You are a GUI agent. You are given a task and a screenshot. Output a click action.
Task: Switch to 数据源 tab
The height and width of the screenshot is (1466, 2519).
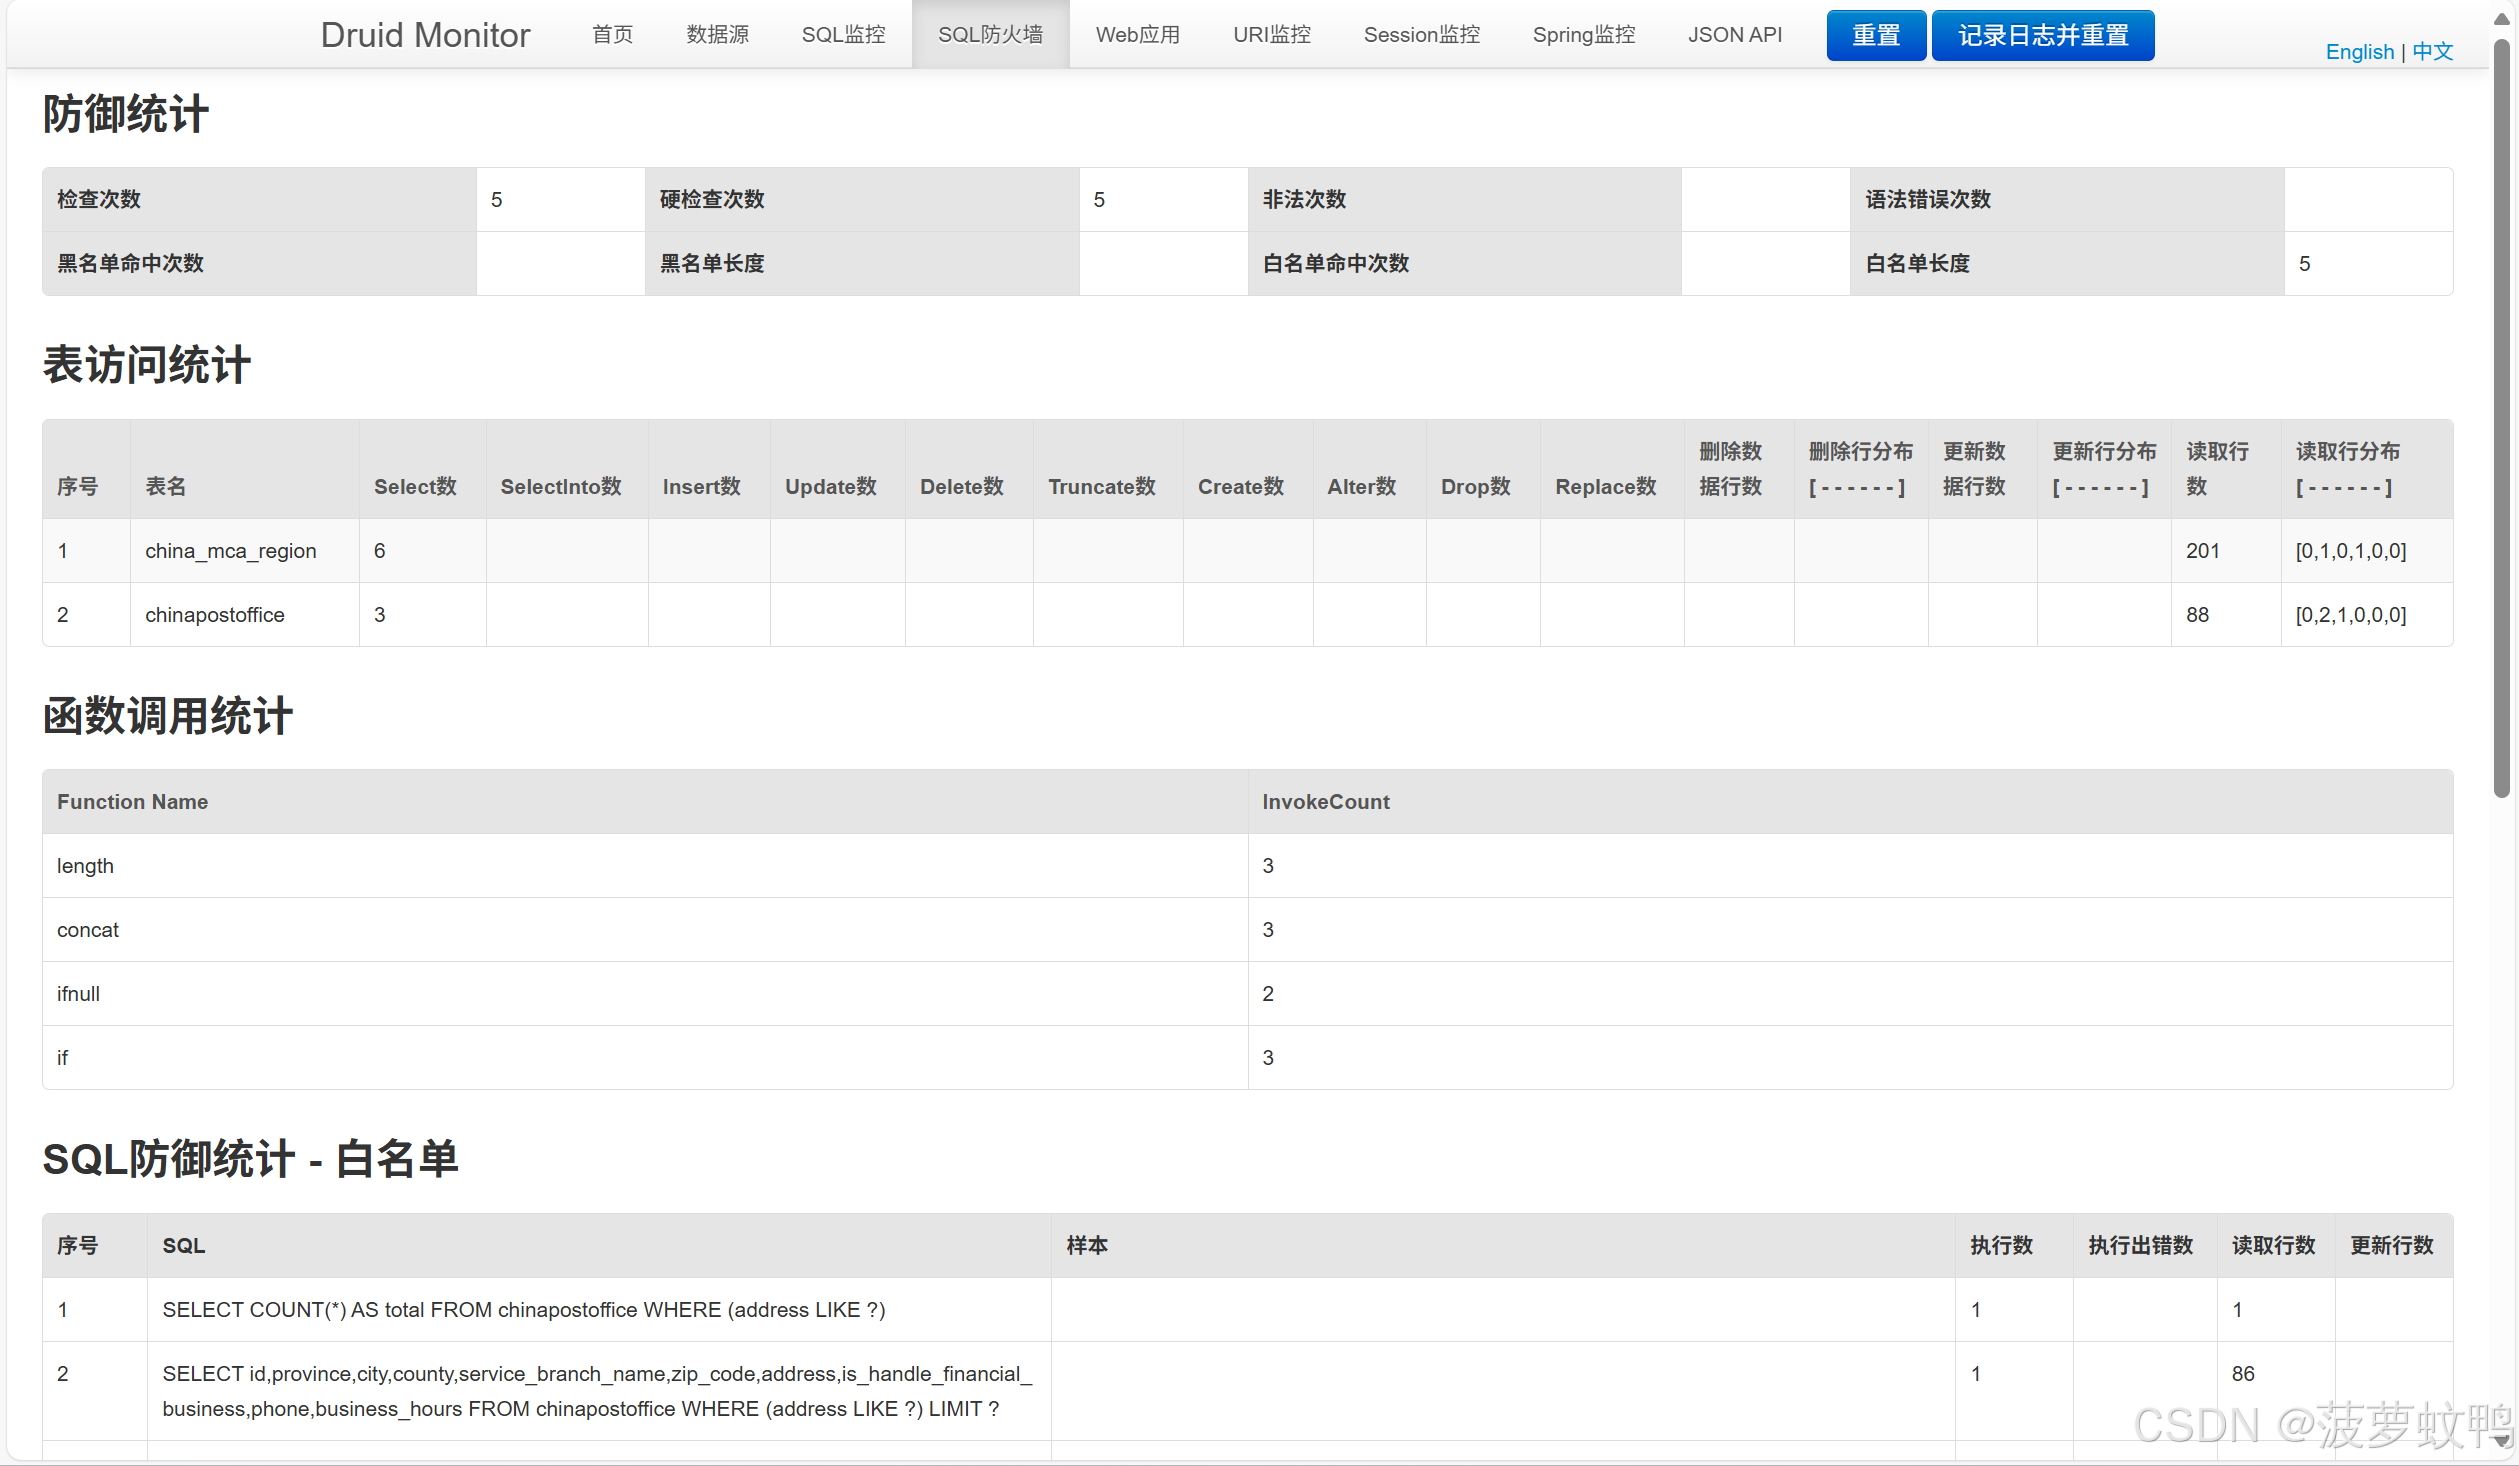(x=717, y=35)
